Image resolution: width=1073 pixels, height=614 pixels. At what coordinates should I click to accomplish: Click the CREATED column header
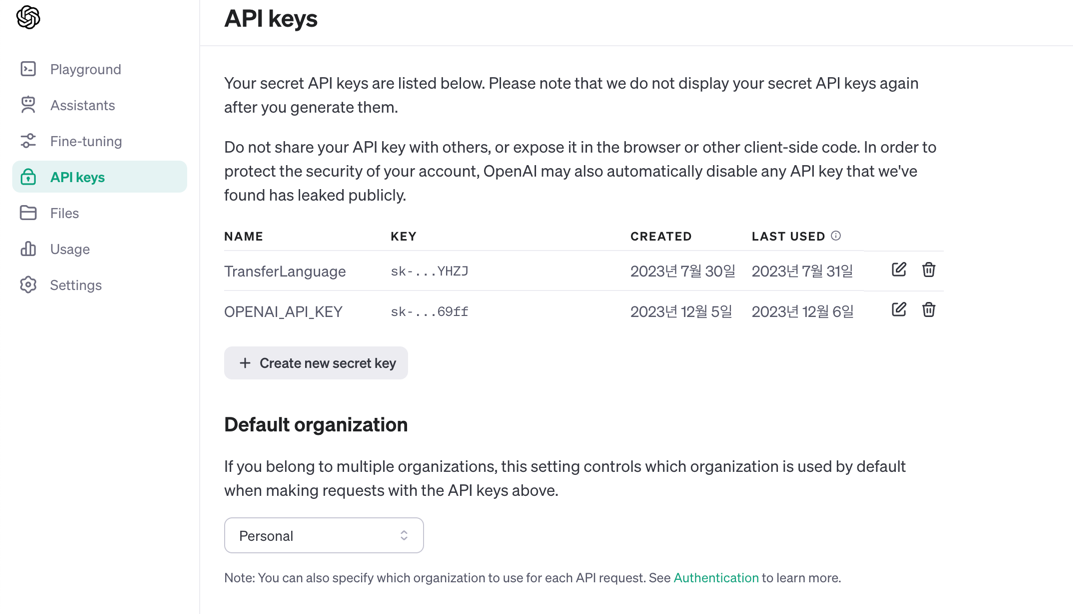point(661,236)
